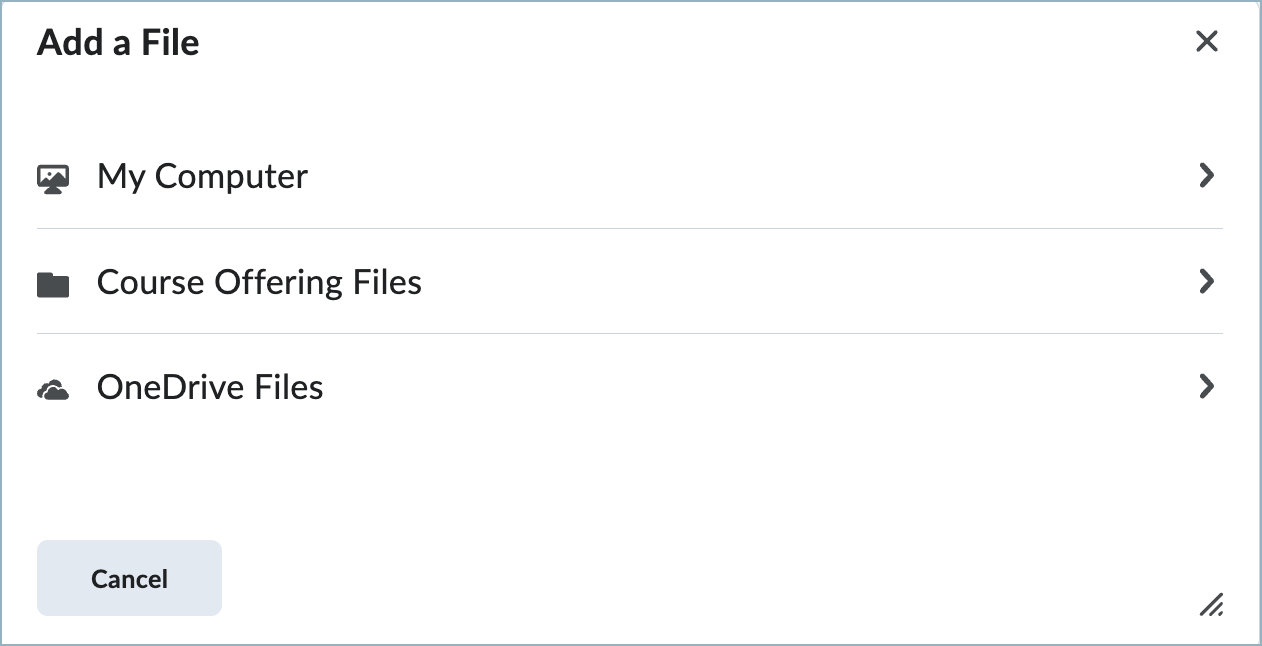Click the chevron next to Course Offering Files

pyautogui.click(x=1207, y=282)
